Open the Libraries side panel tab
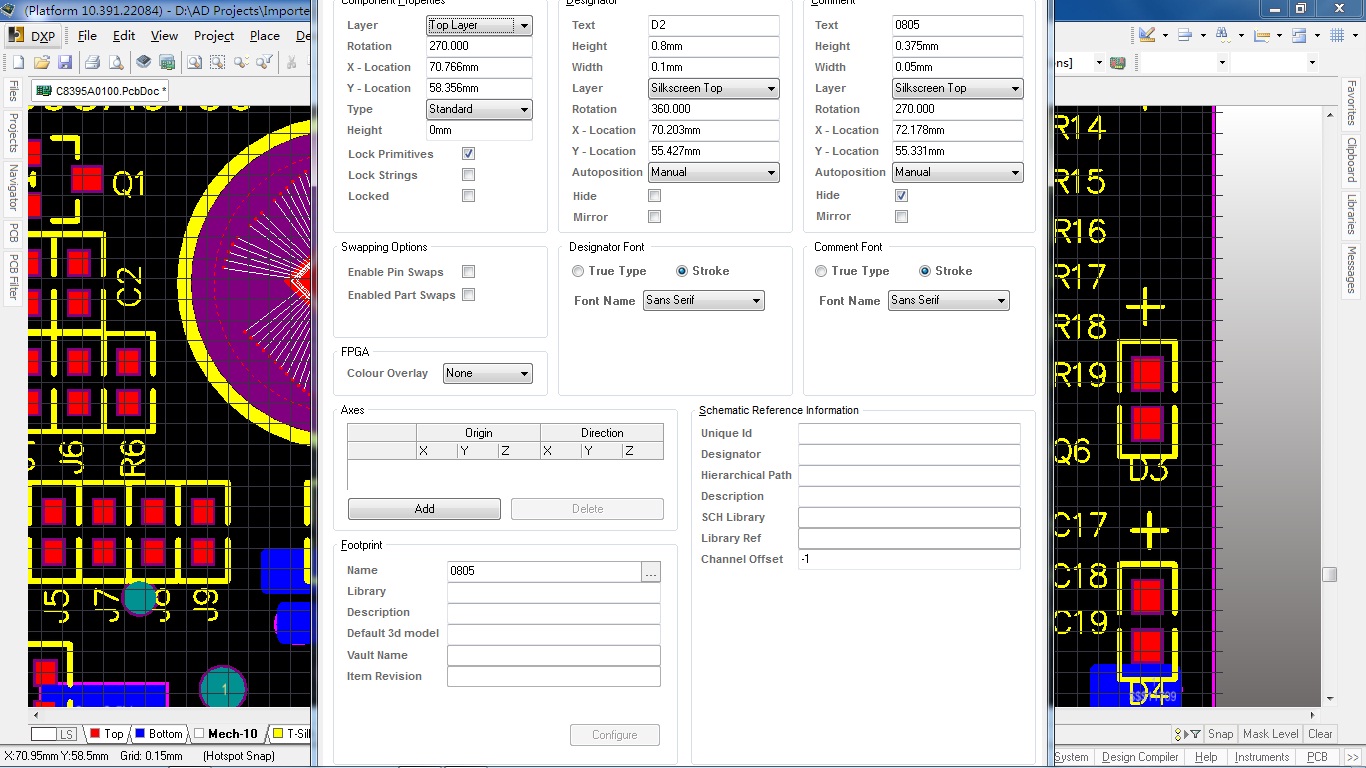The image size is (1366, 768). click(x=1352, y=214)
